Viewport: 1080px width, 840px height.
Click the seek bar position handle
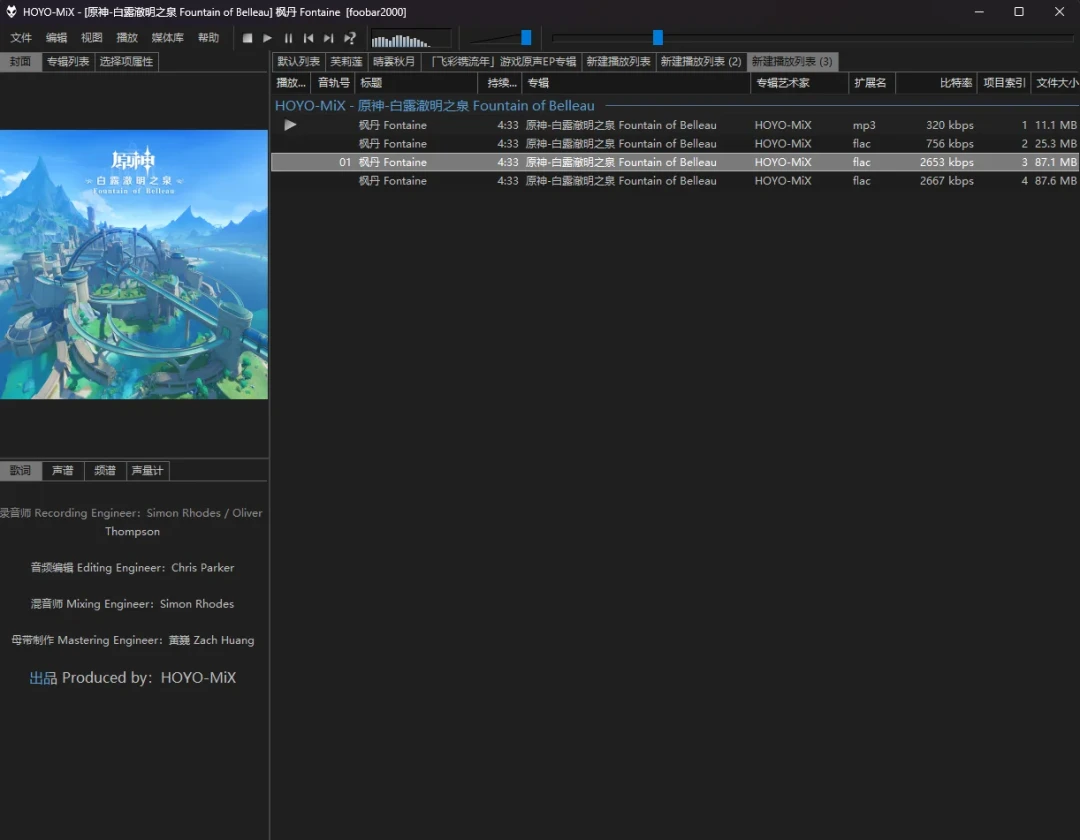pos(658,37)
